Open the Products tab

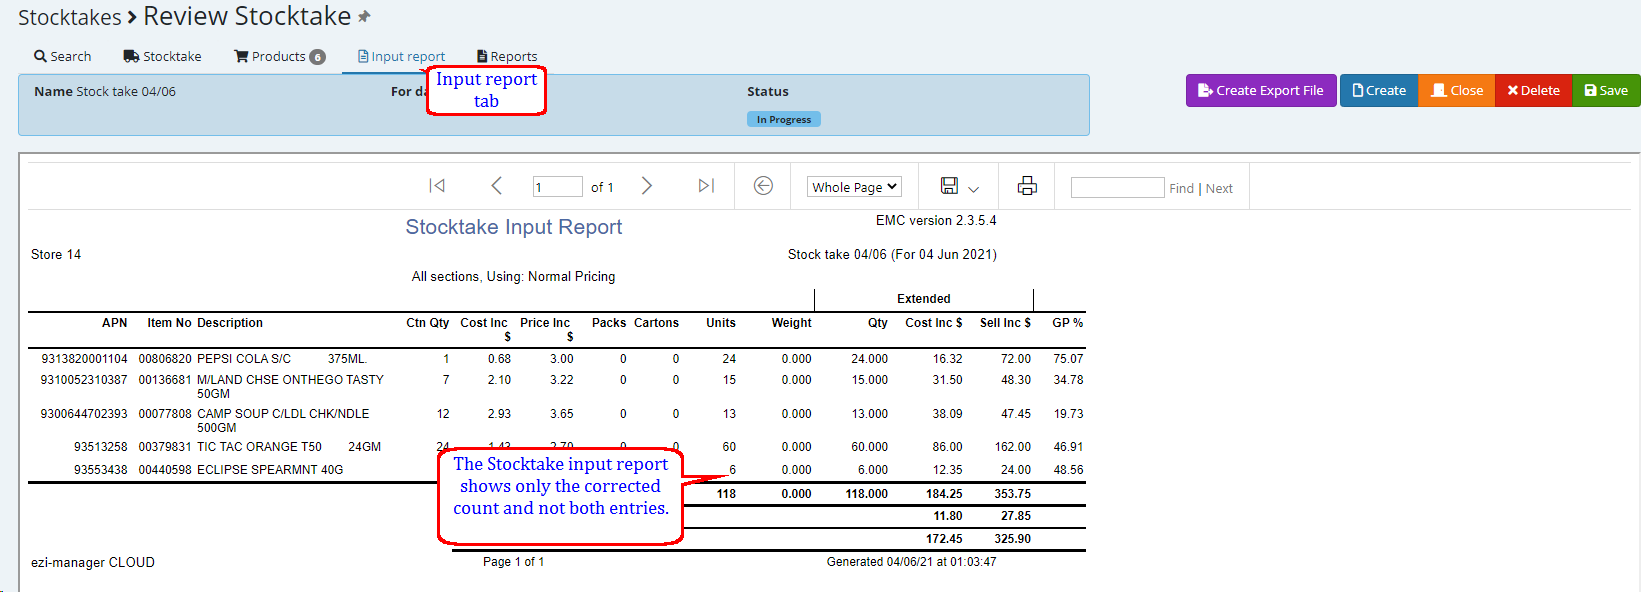(279, 57)
